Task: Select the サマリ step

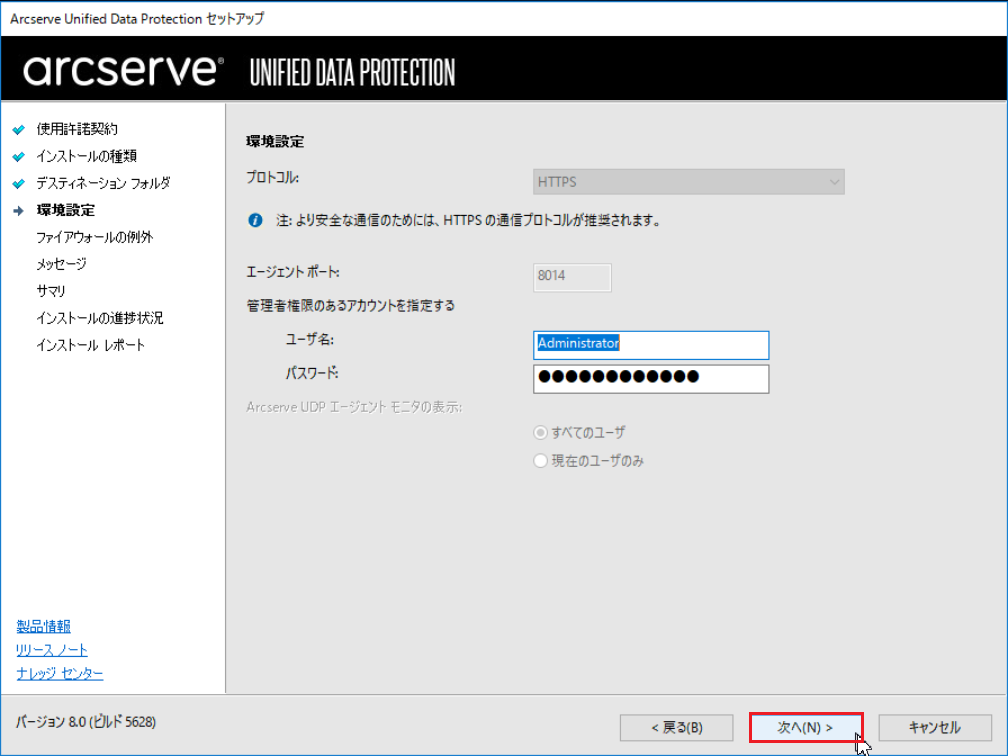Action: 51,291
